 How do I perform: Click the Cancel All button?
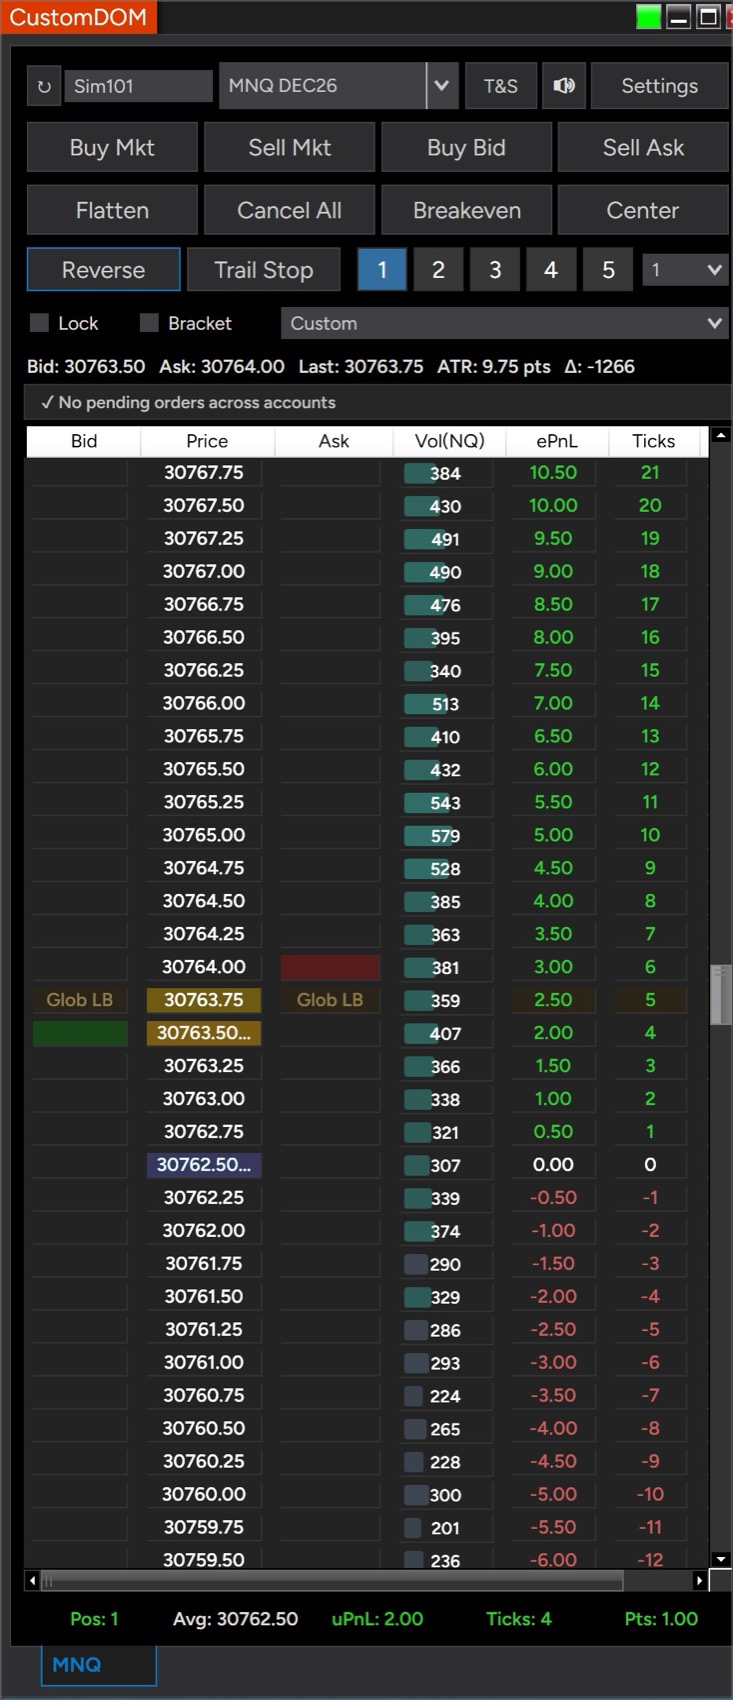pos(290,210)
